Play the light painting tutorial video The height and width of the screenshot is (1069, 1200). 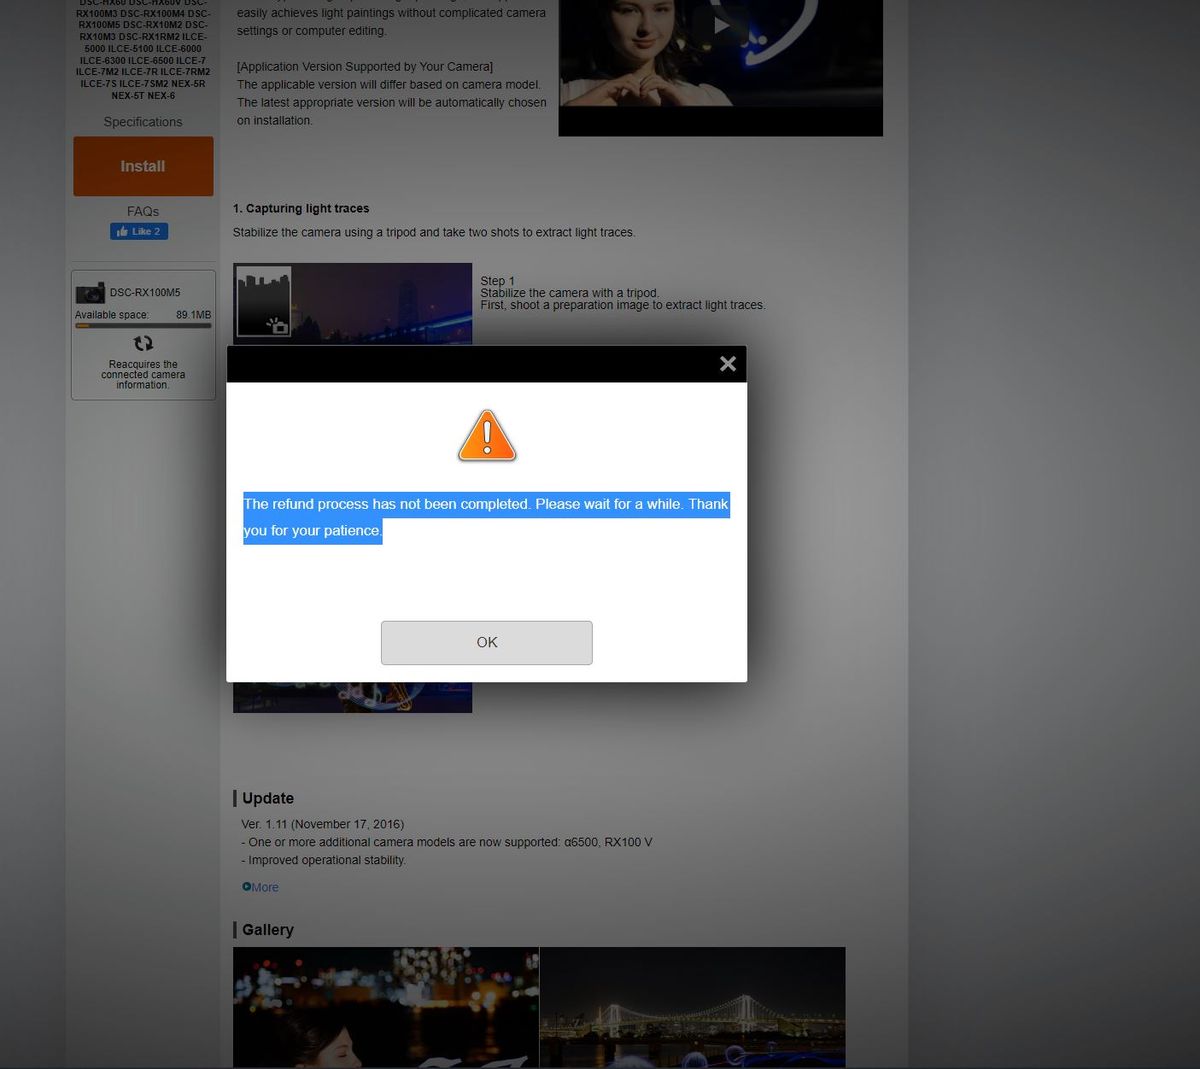pos(721,24)
